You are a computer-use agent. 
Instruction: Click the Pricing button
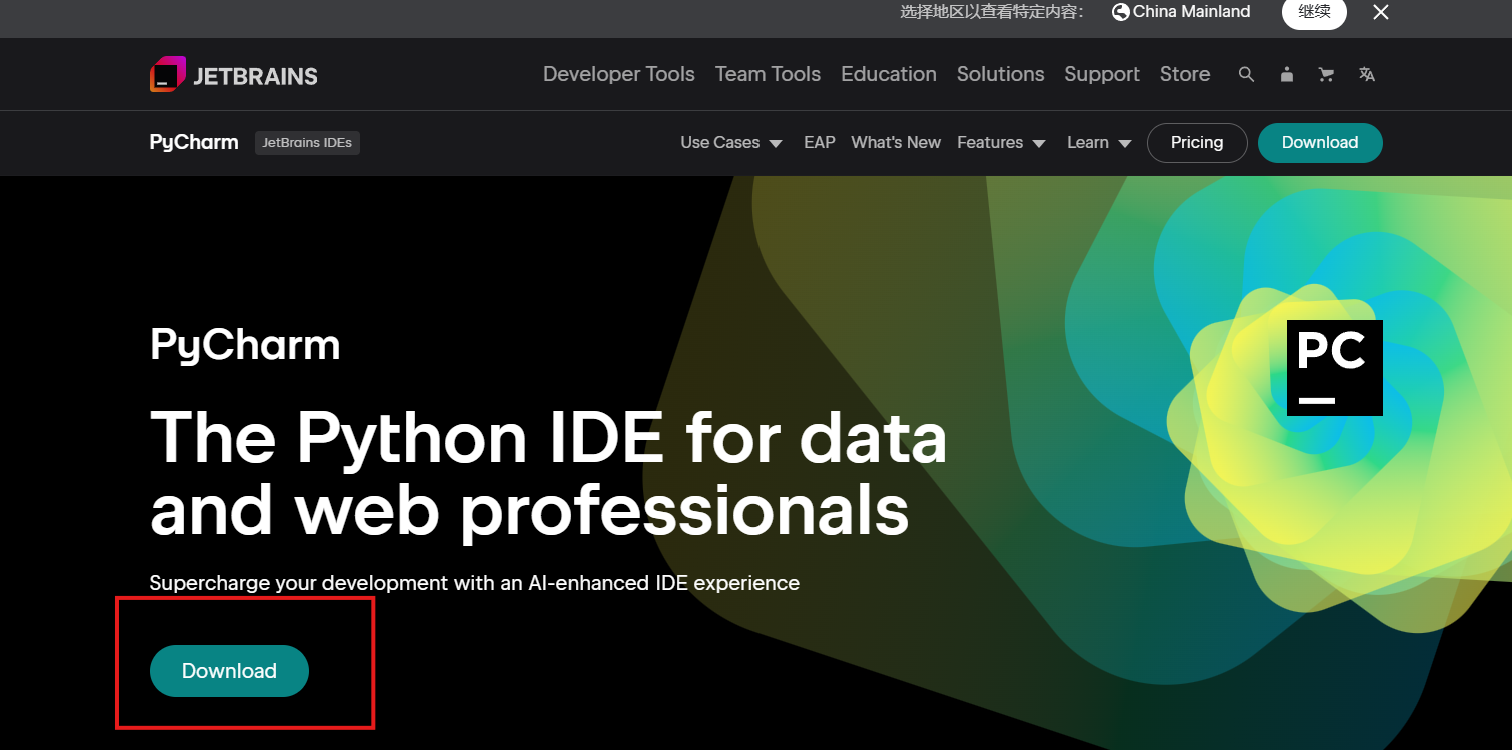[x=1197, y=143]
